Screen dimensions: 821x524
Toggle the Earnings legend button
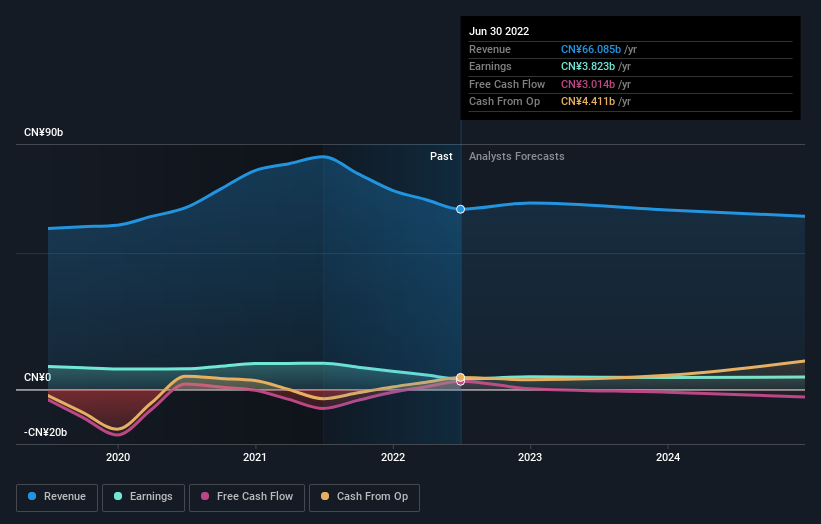[143, 497]
